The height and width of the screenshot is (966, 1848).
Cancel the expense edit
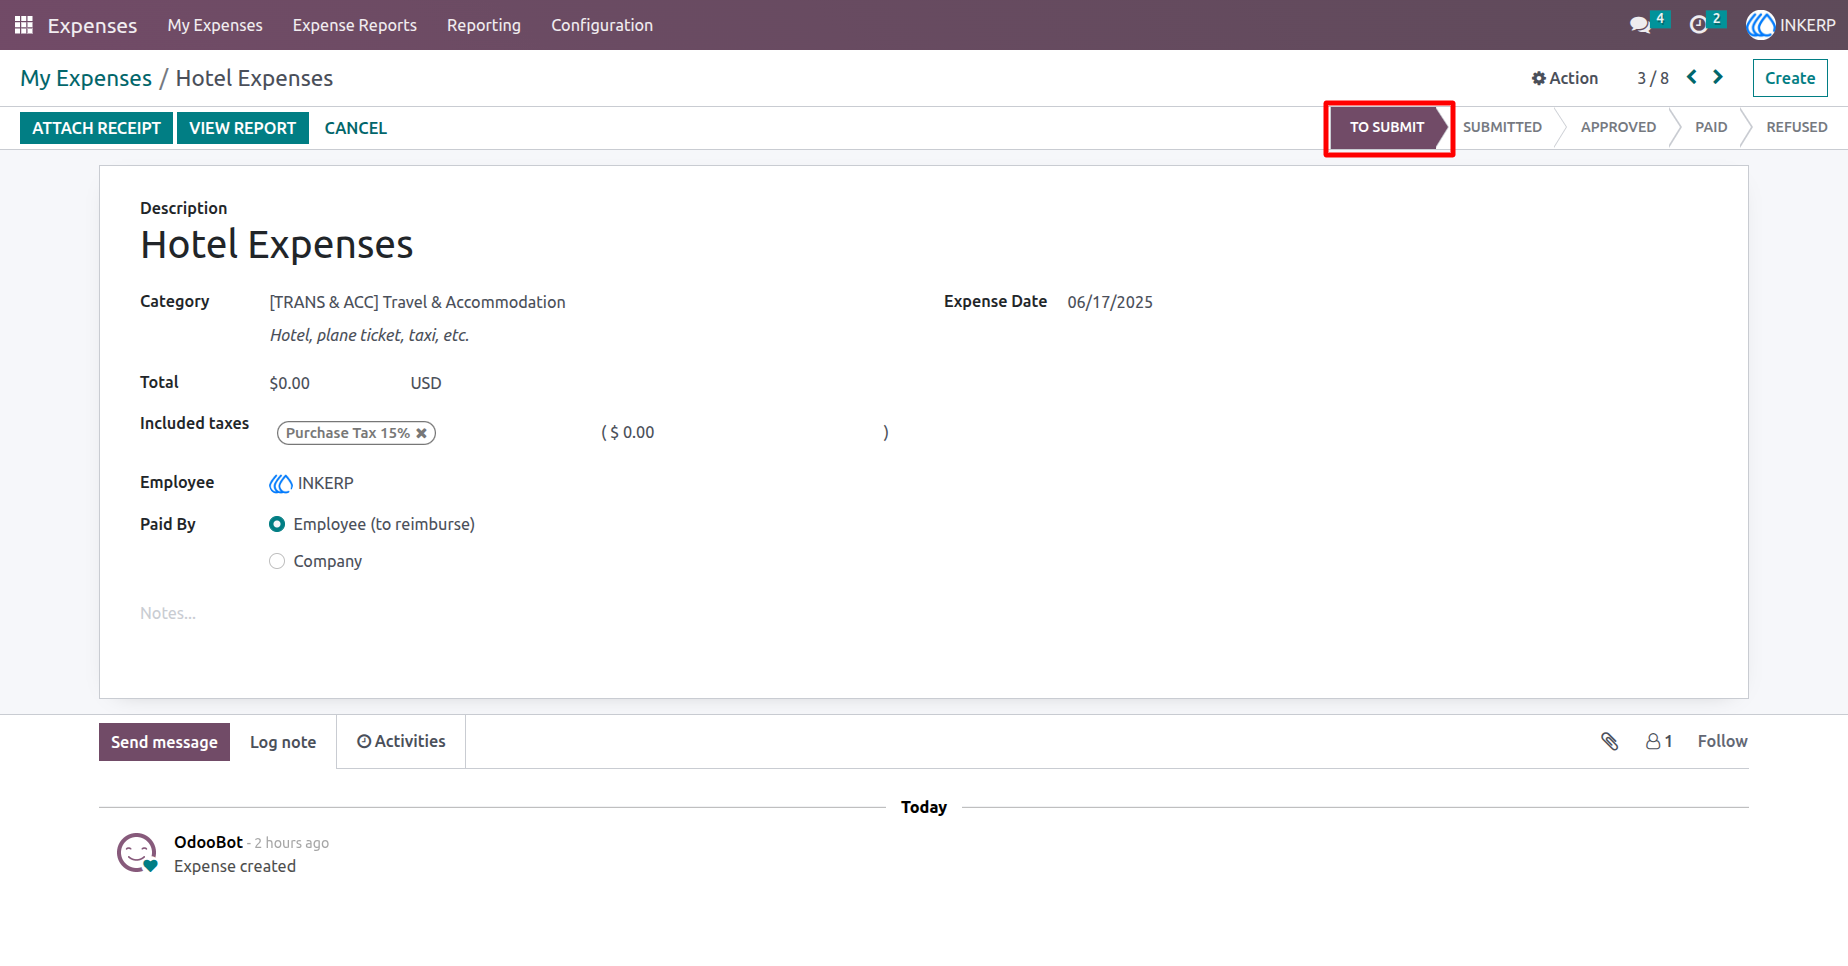click(x=355, y=128)
